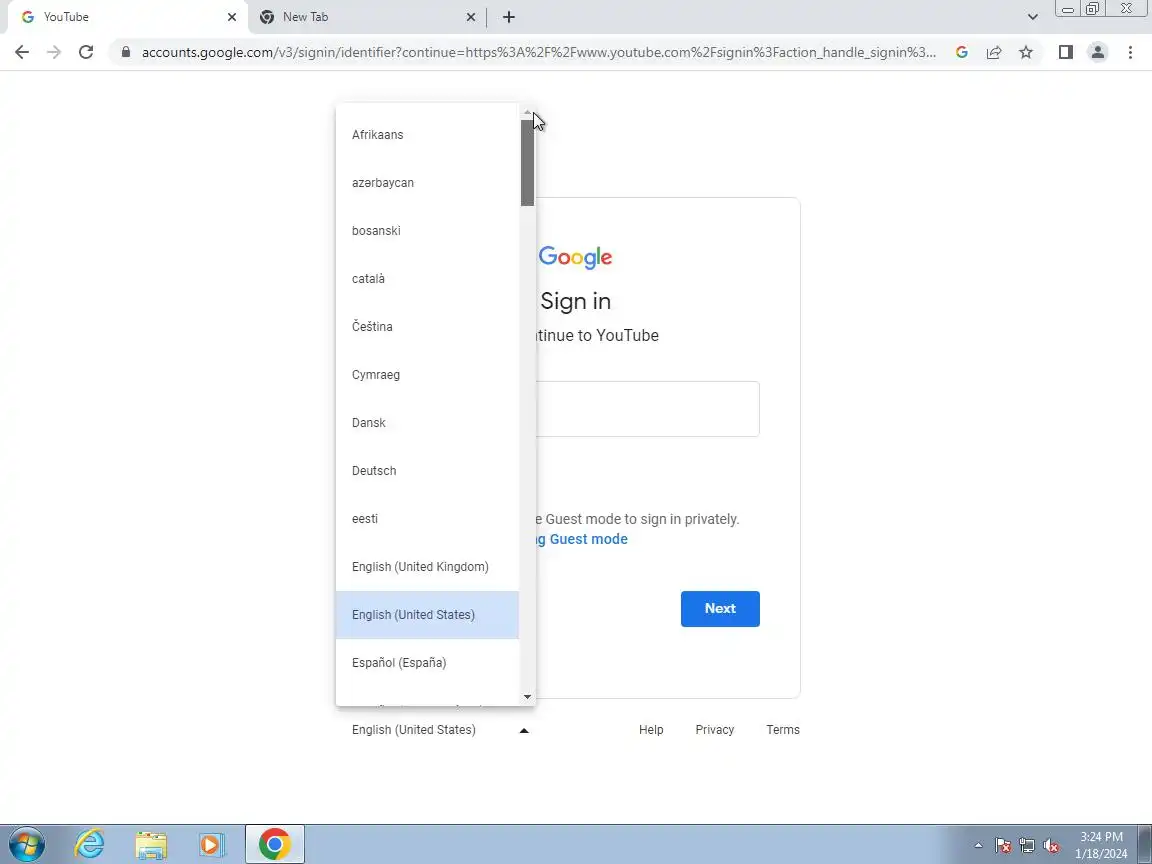Open the browser side panel
Image resolution: width=1152 pixels, height=864 pixels.
click(1065, 52)
